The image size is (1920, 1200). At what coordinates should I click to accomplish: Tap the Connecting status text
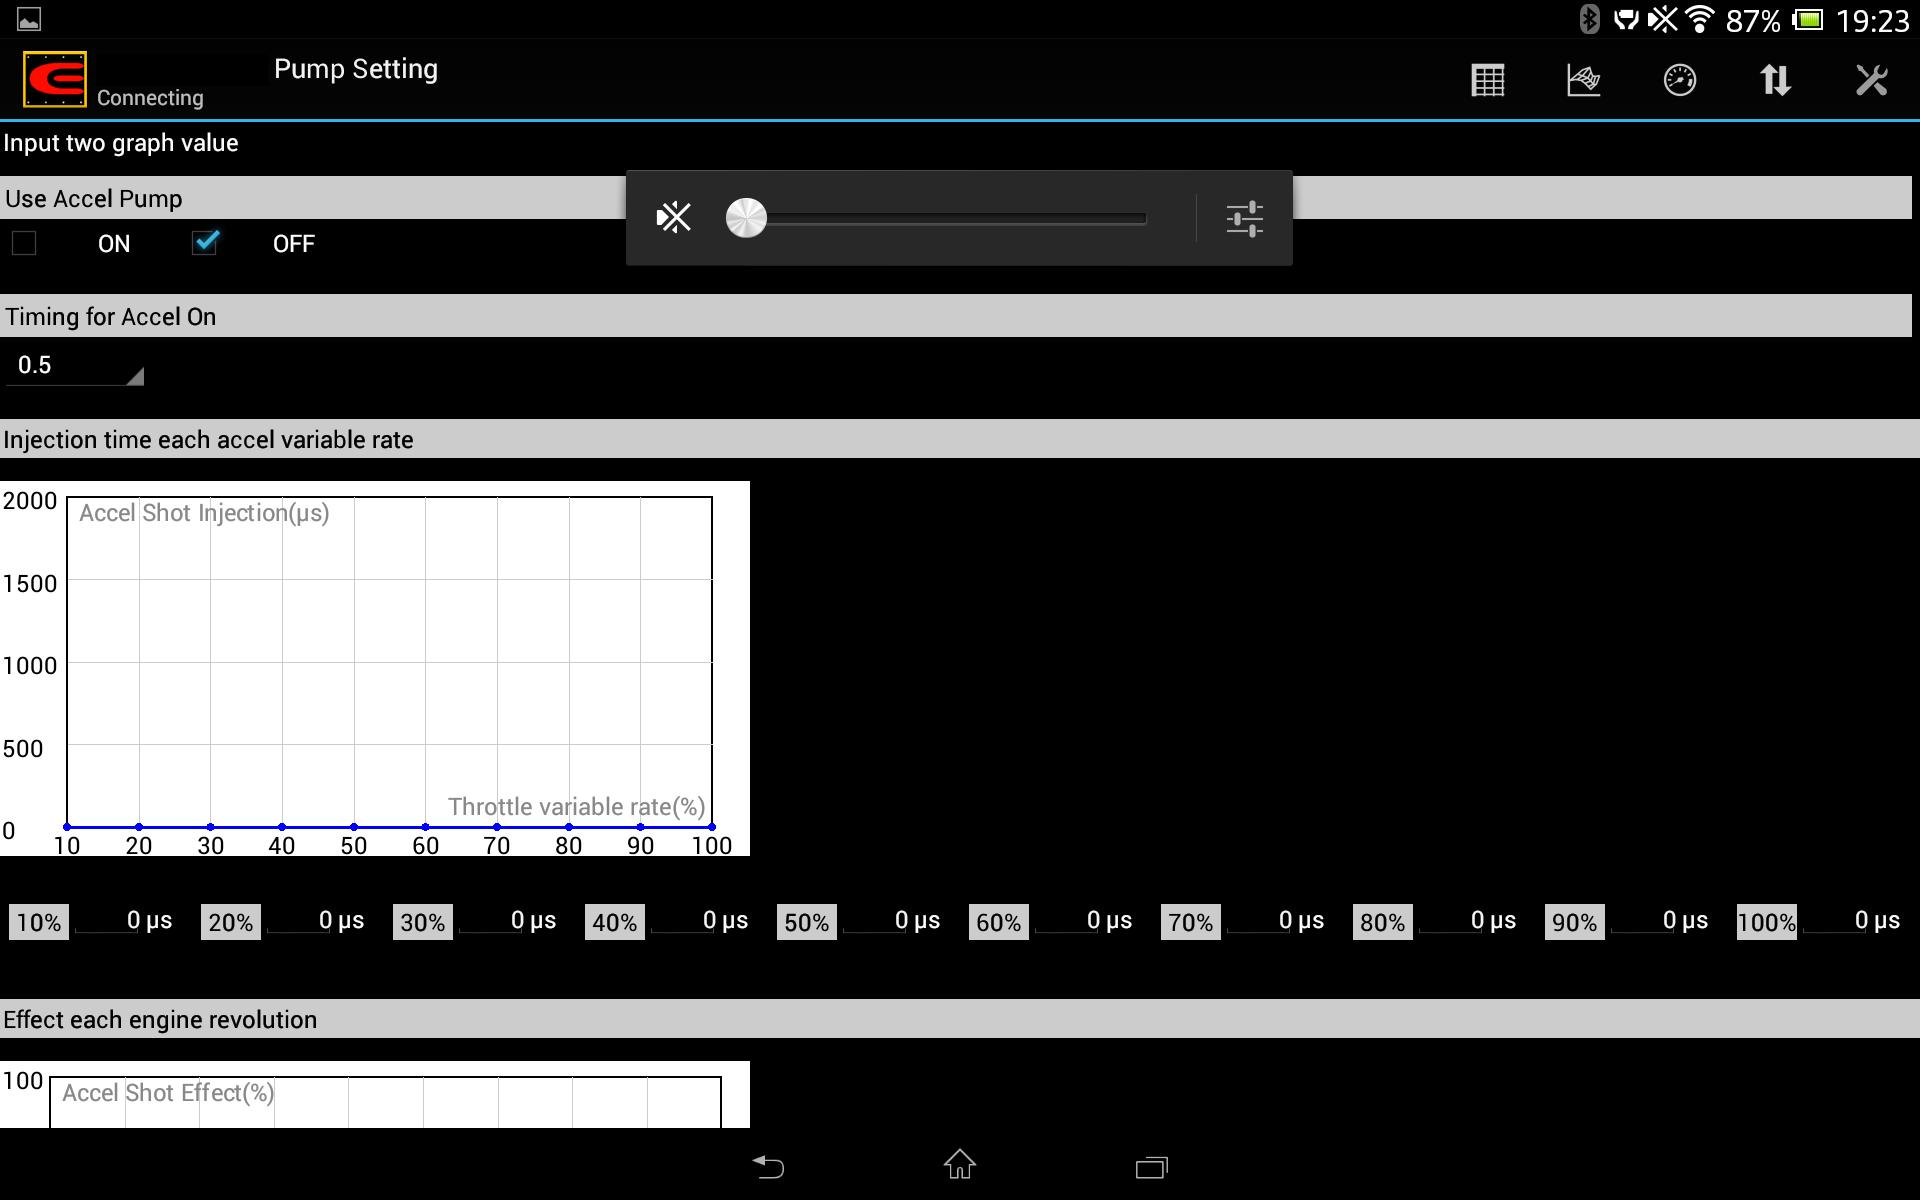click(x=150, y=98)
